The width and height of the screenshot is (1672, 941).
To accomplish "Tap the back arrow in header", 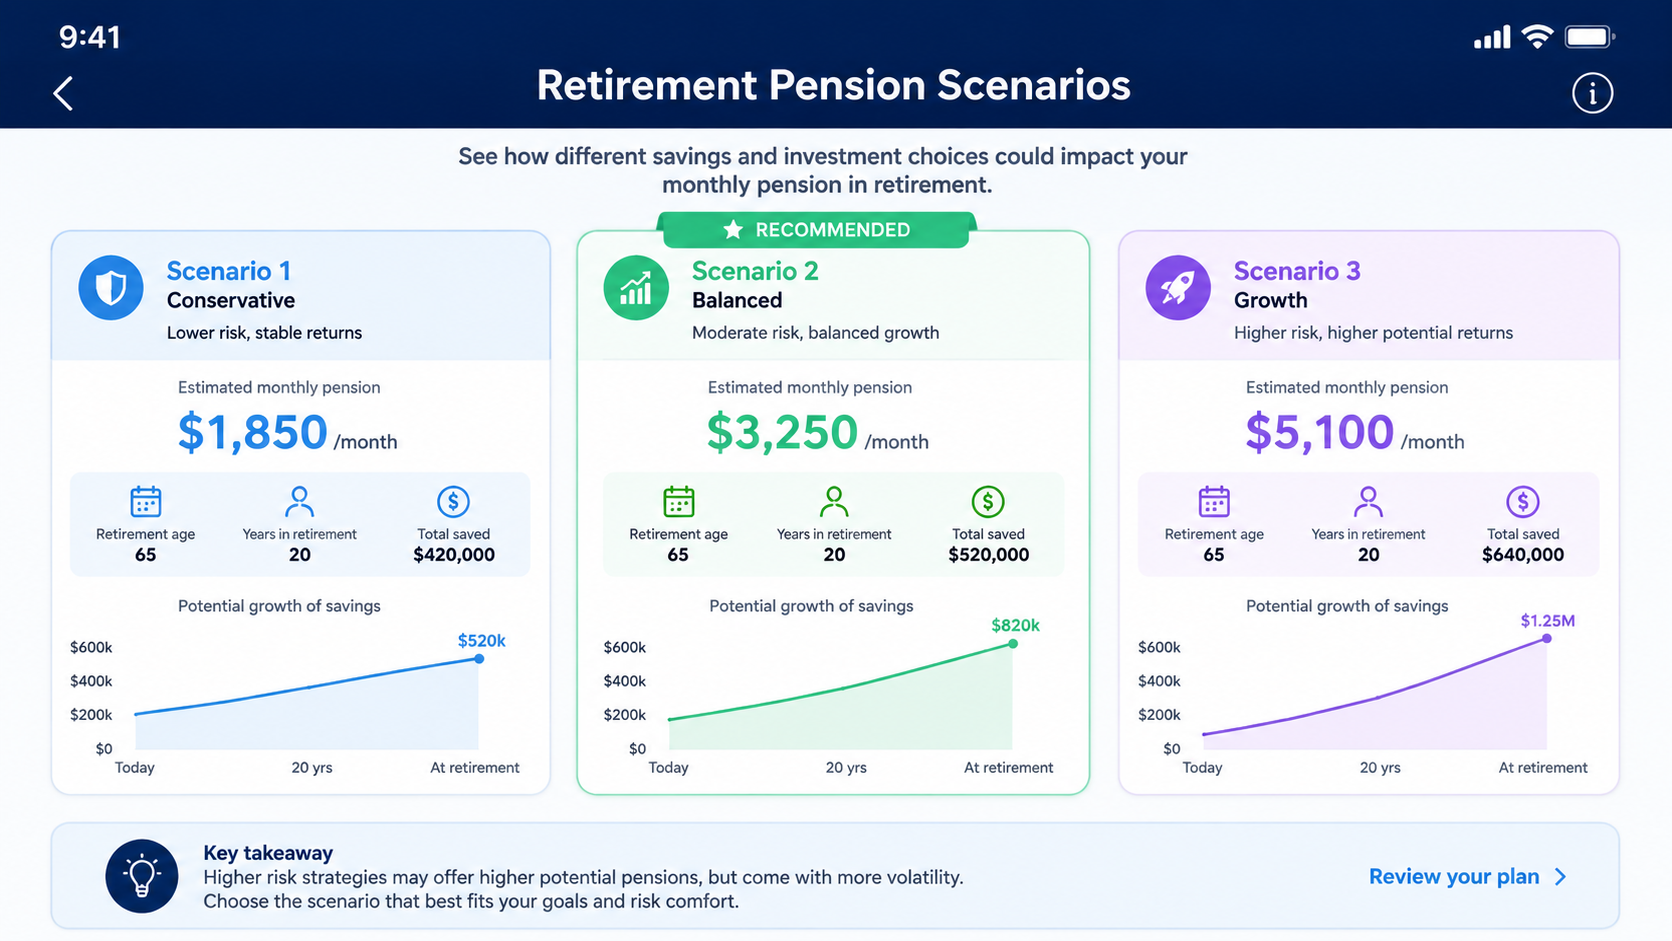I will [x=63, y=93].
